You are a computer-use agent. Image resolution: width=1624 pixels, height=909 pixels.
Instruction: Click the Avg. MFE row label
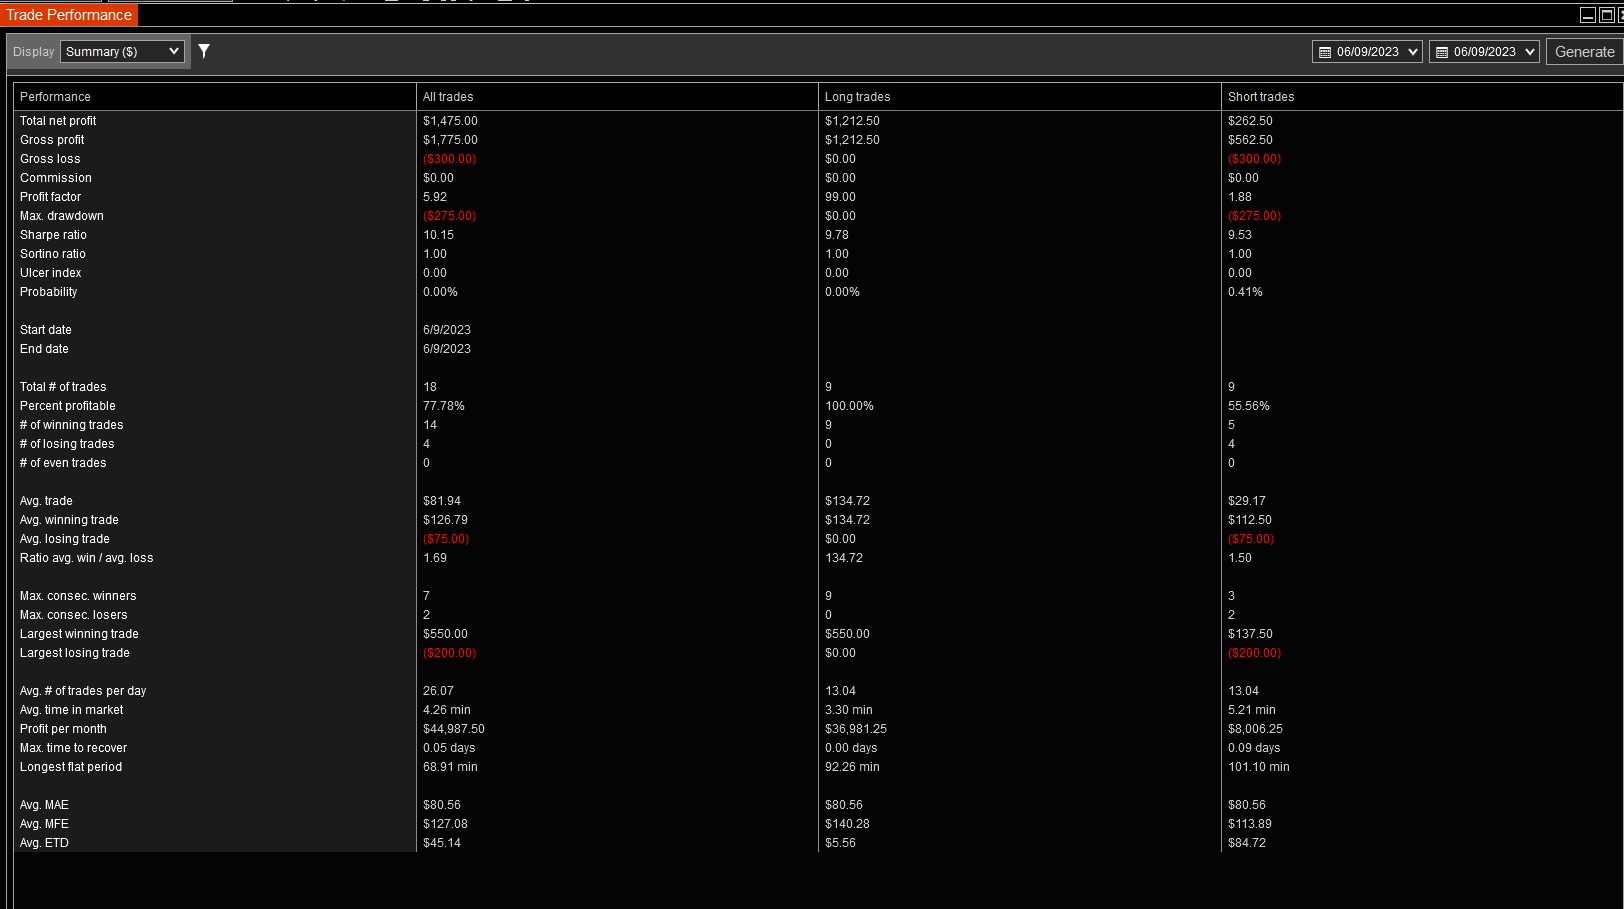tap(44, 824)
